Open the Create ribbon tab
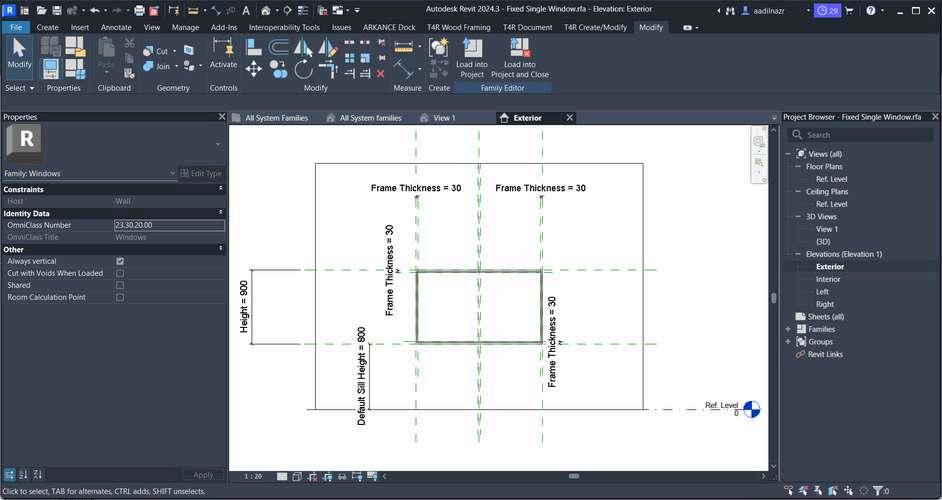Viewport: 942px width, 500px height. 47,27
